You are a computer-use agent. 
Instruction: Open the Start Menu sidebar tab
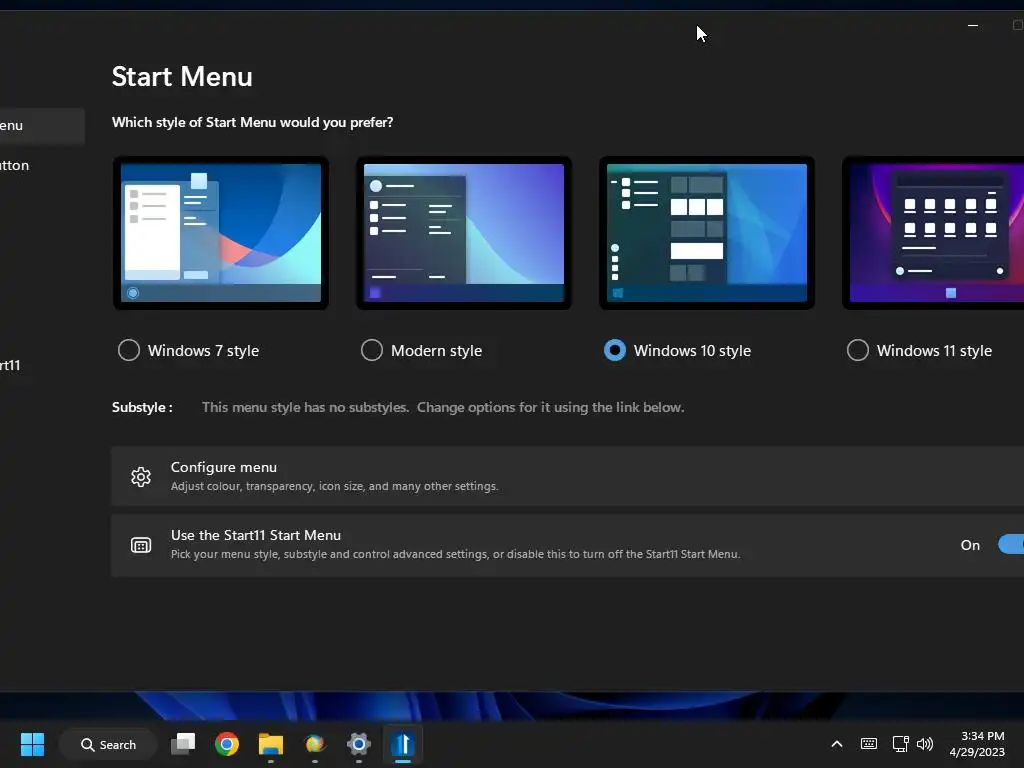click(42, 125)
